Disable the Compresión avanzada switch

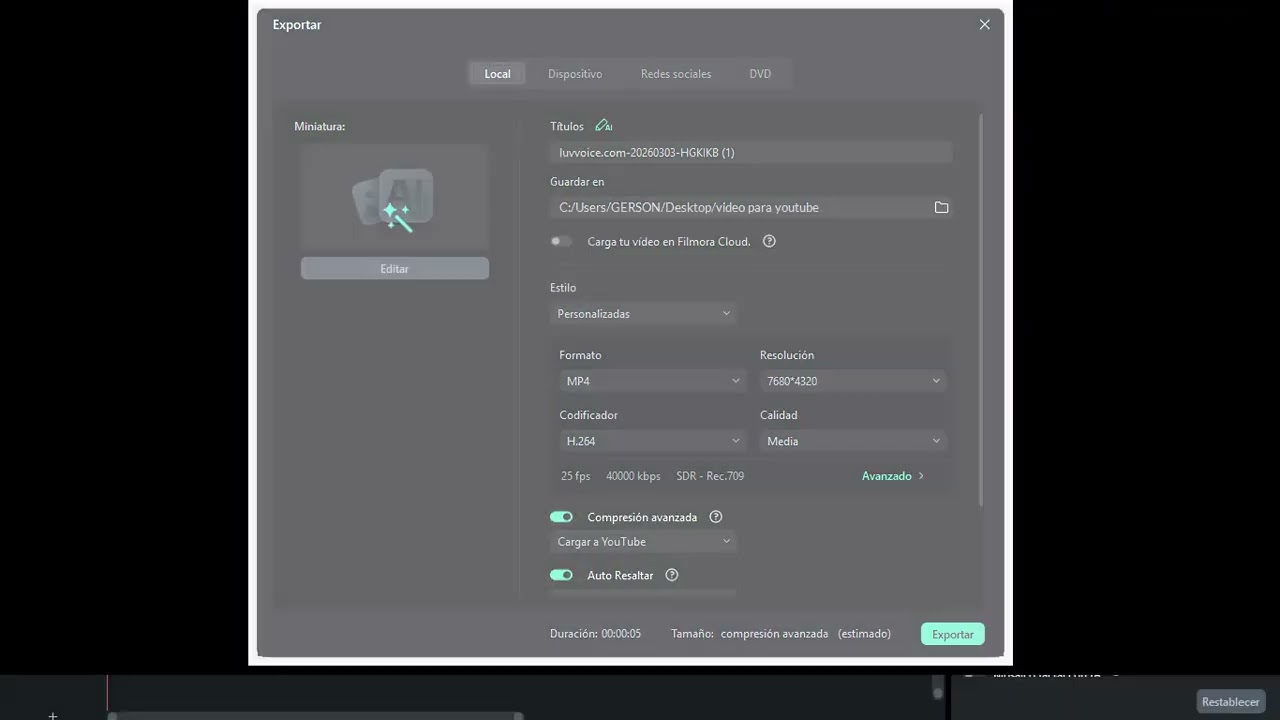(561, 517)
